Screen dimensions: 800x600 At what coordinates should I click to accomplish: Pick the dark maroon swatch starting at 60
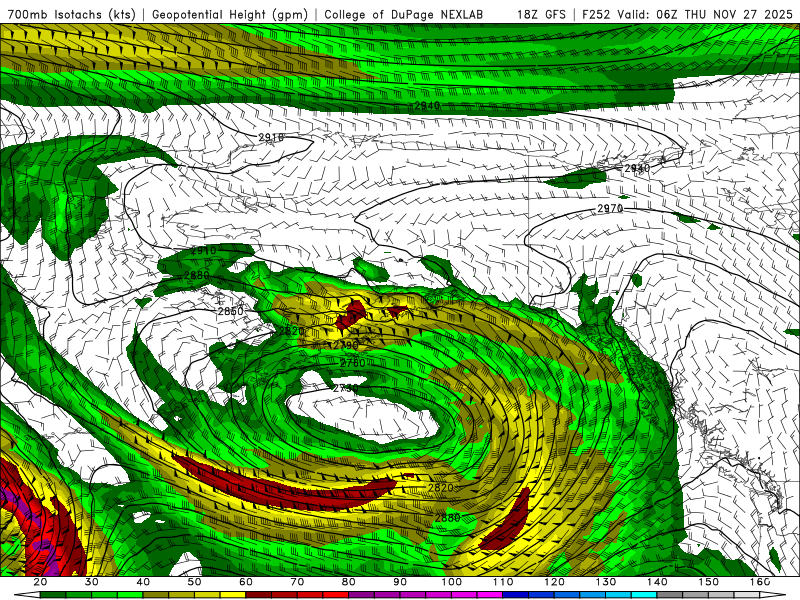(259, 595)
